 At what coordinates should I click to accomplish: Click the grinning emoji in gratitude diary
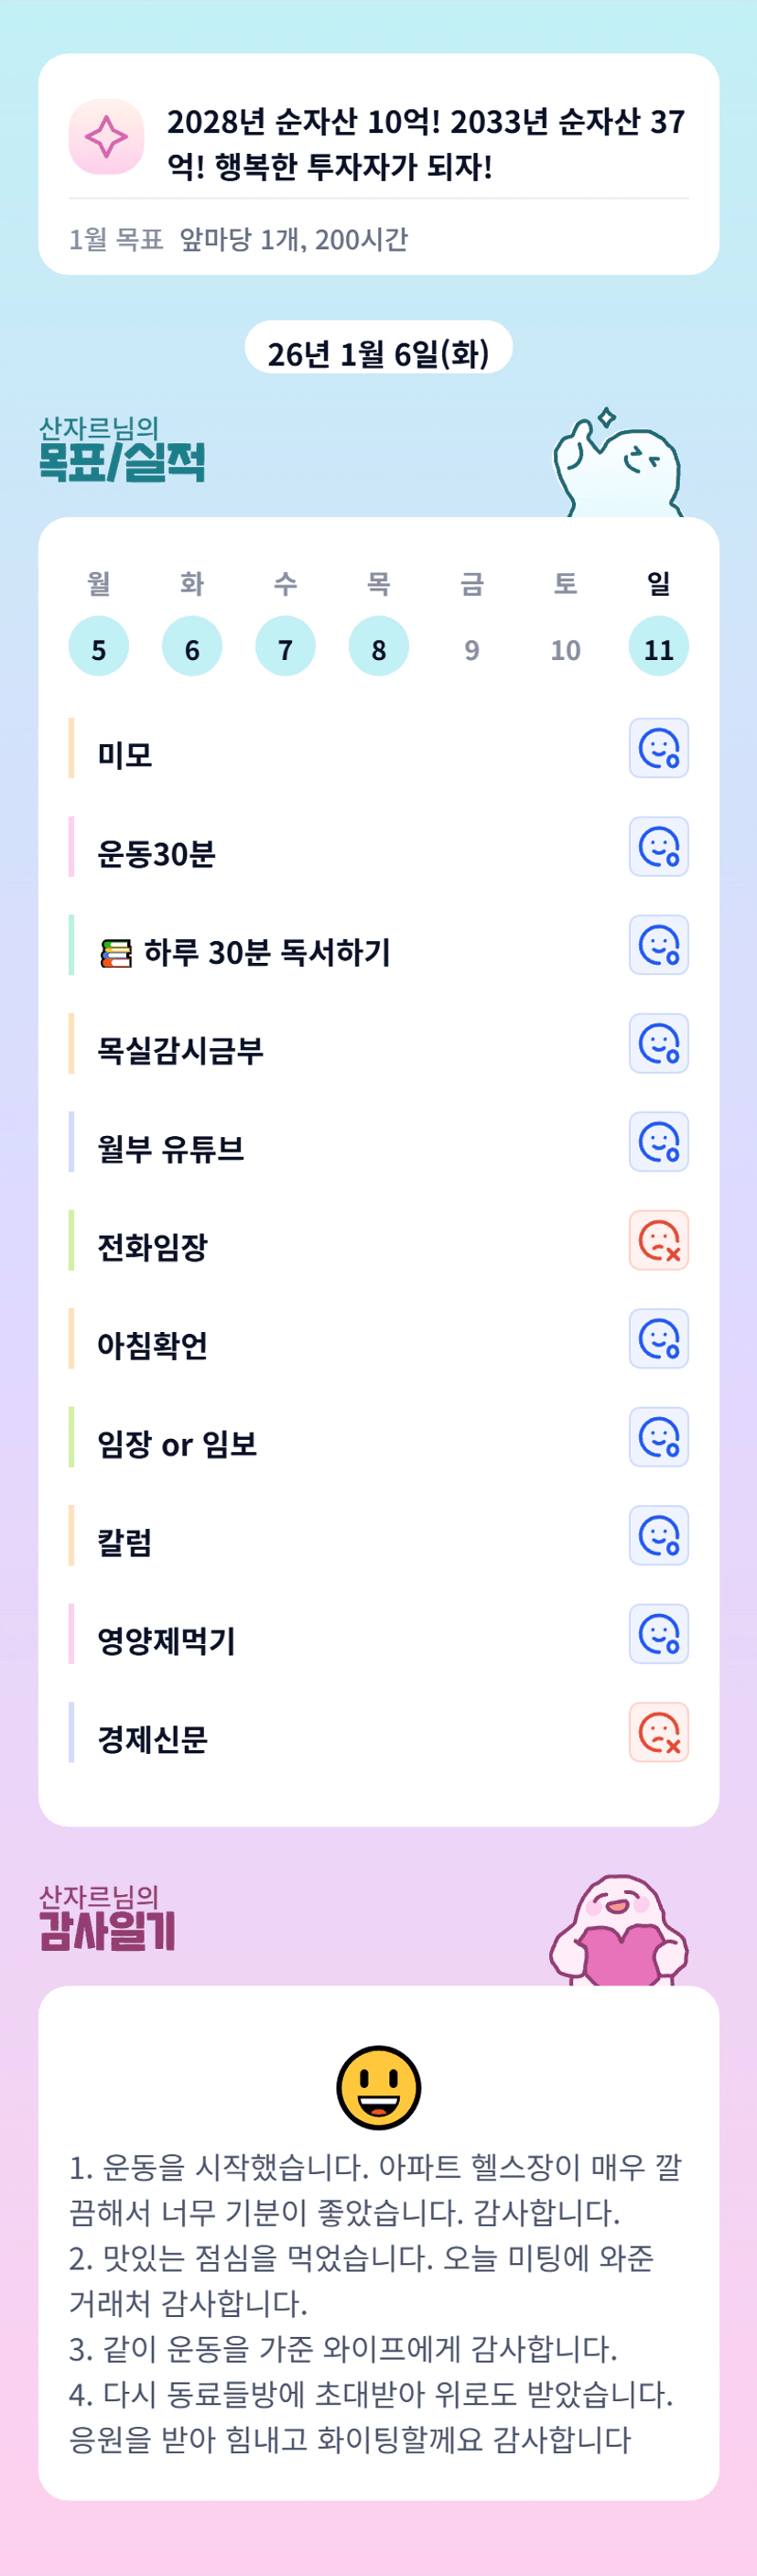pyautogui.click(x=378, y=2087)
